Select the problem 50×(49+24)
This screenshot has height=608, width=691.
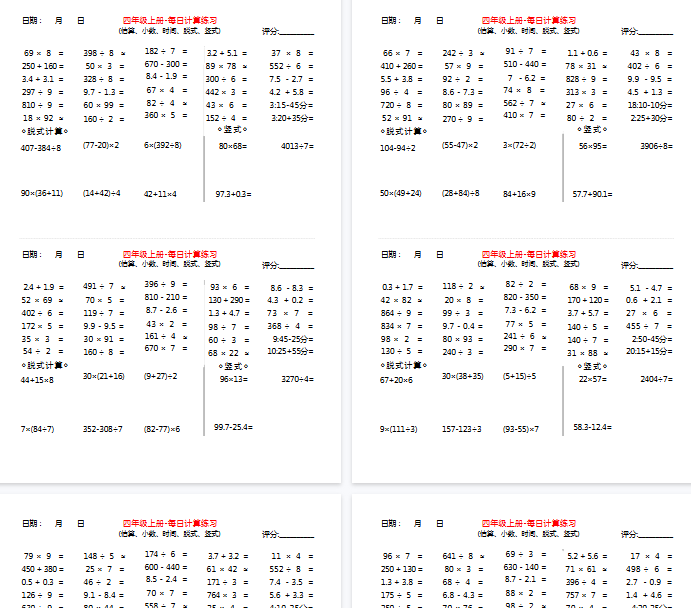400,193
